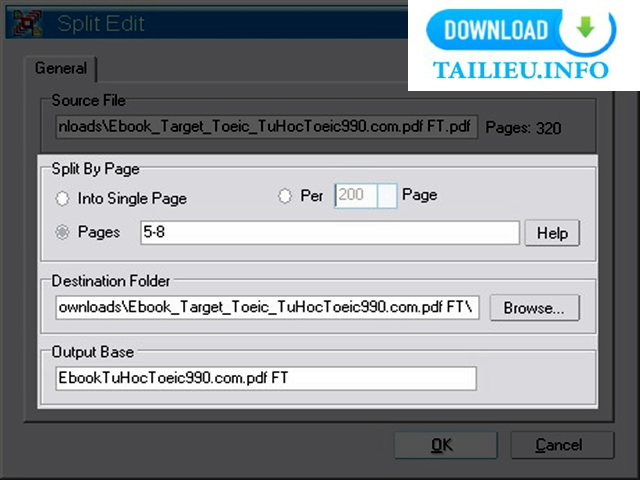The height and width of the screenshot is (480, 640).
Task: Click the green download arrow icon
Action: (x=585, y=27)
